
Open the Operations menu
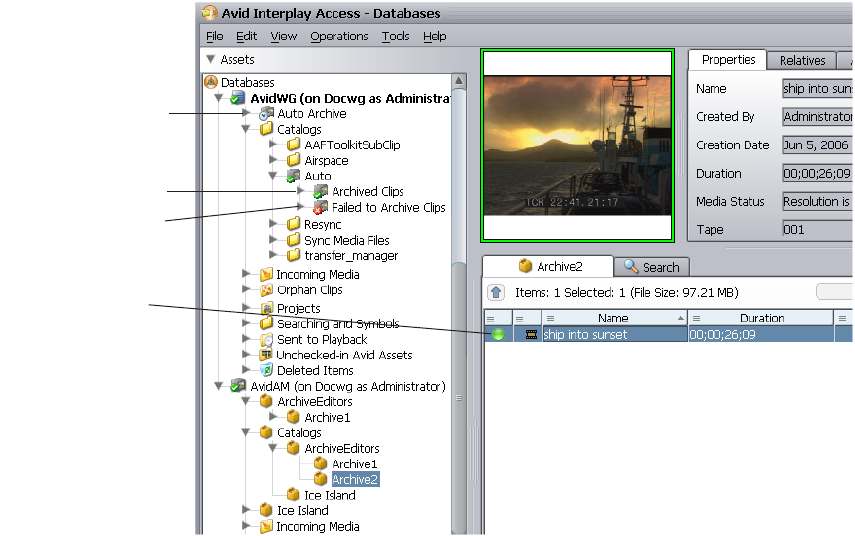tap(339, 36)
